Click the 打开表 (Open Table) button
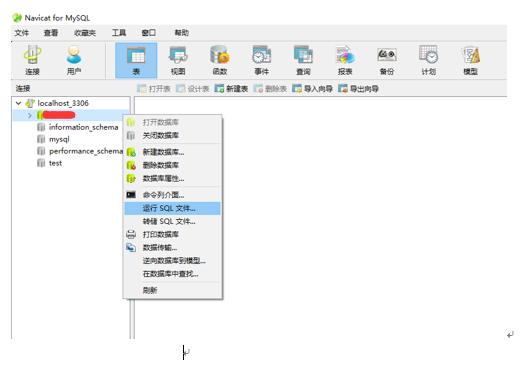The width and height of the screenshot is (525, 367). 154,89
